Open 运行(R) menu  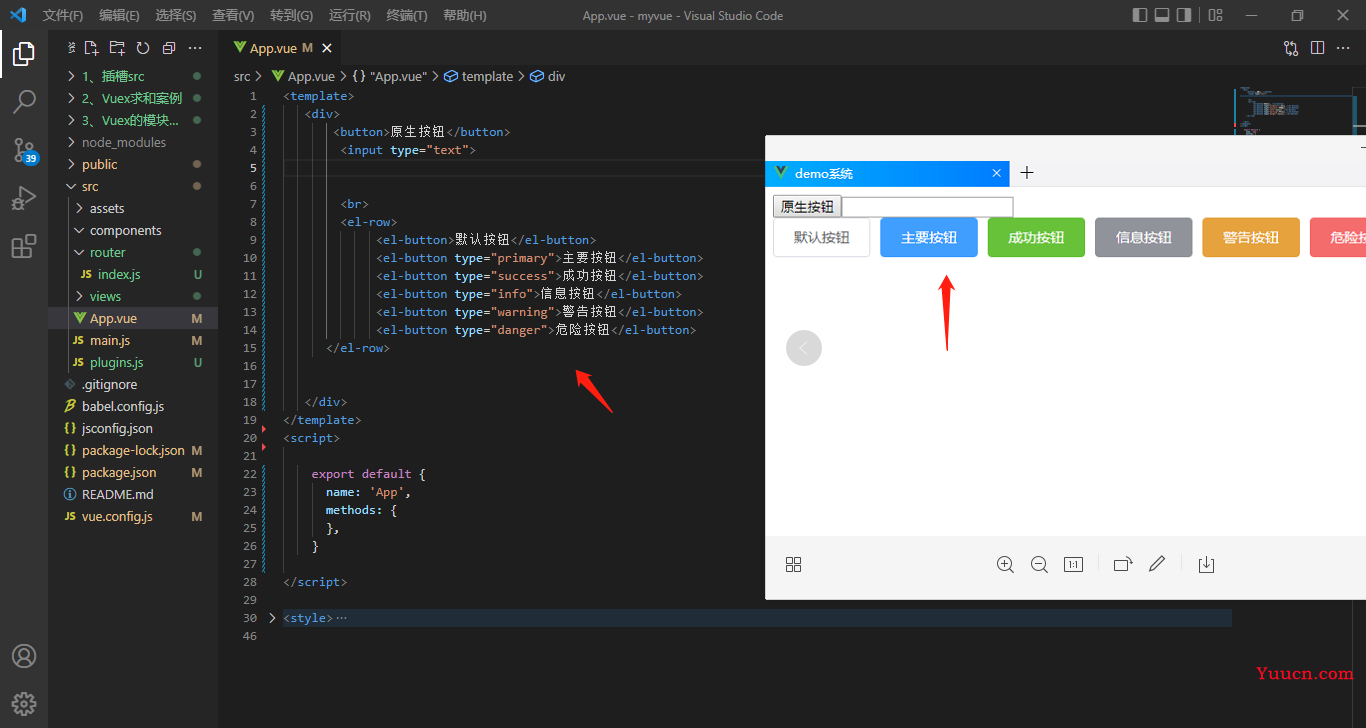(349, 15)
